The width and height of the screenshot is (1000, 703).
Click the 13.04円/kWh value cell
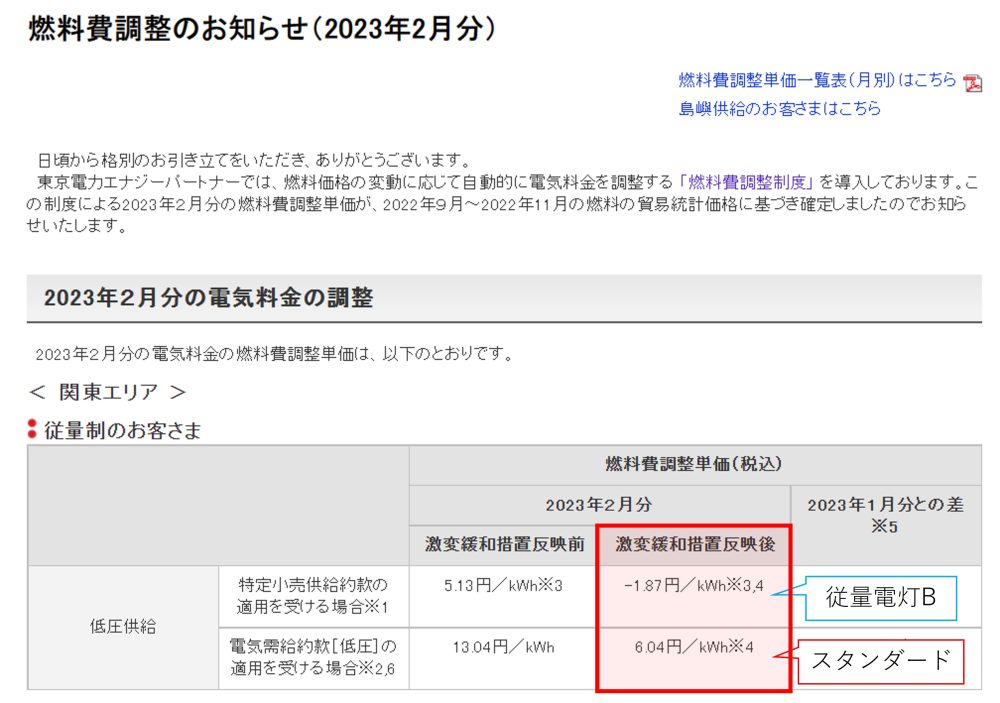point(504,648)
